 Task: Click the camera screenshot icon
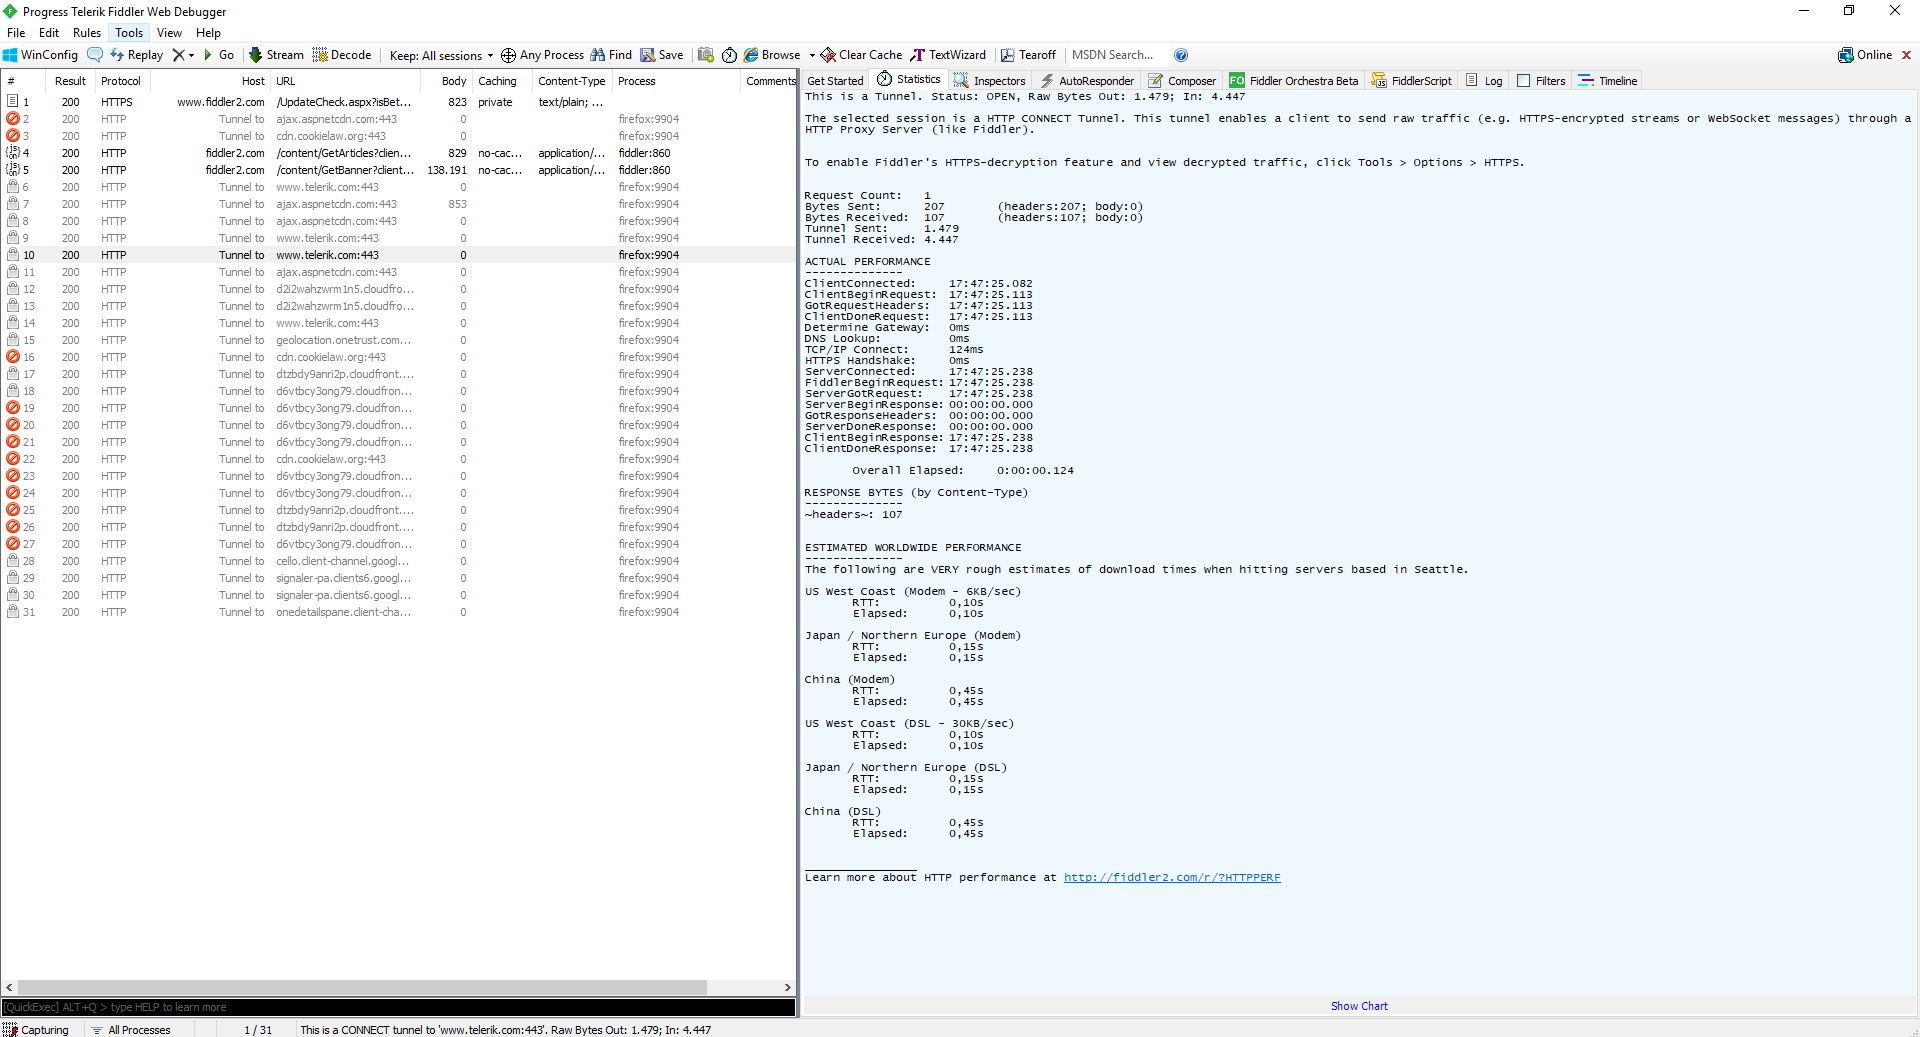pos(706,55)
